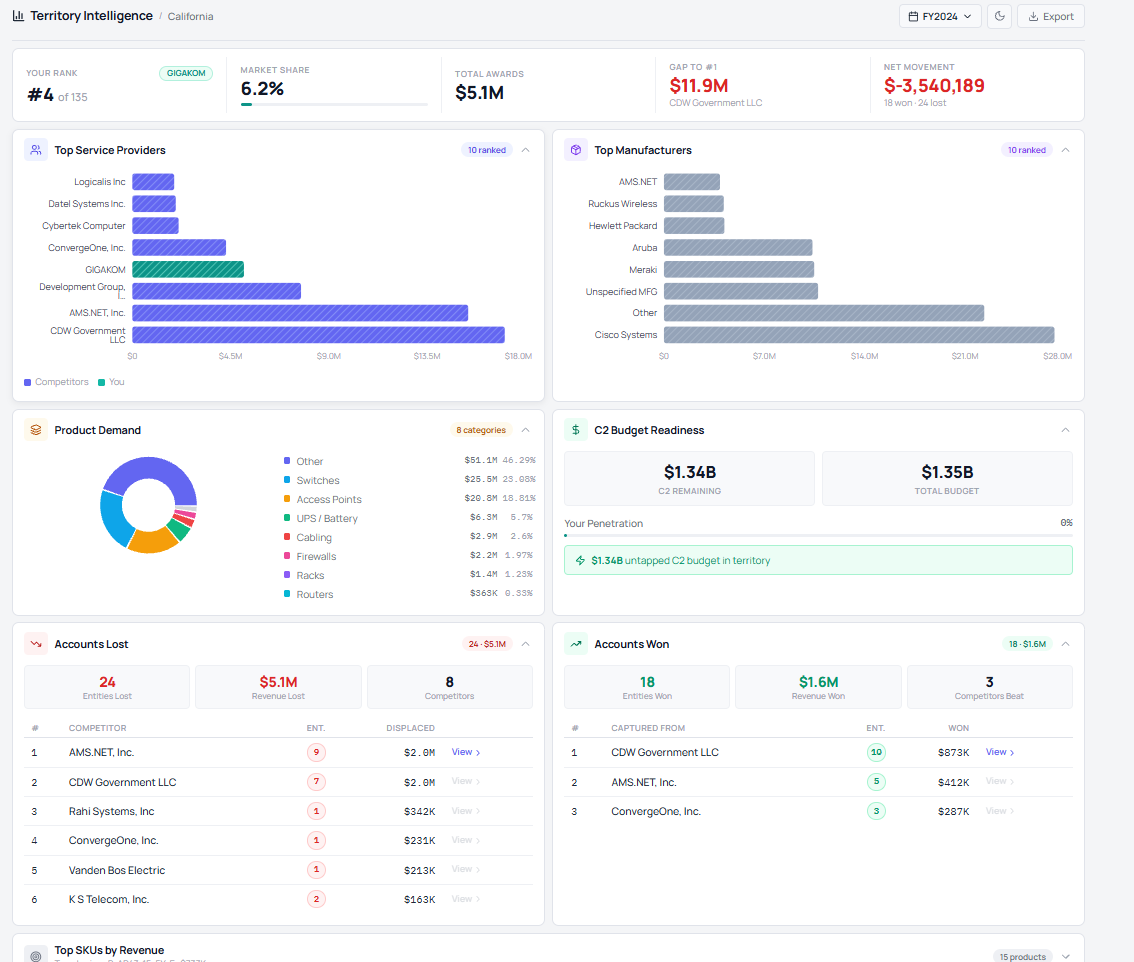Expand the Top SKUs by Revenue panel

click(1065, 956)
